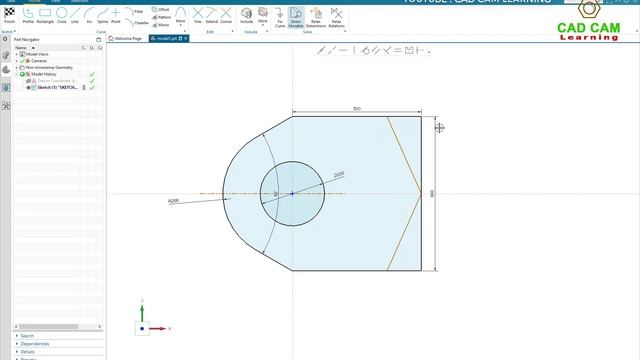Select the circle diameter dimension label
The width and height of the screenshot is (640, 360).
[x=339, y=175]
